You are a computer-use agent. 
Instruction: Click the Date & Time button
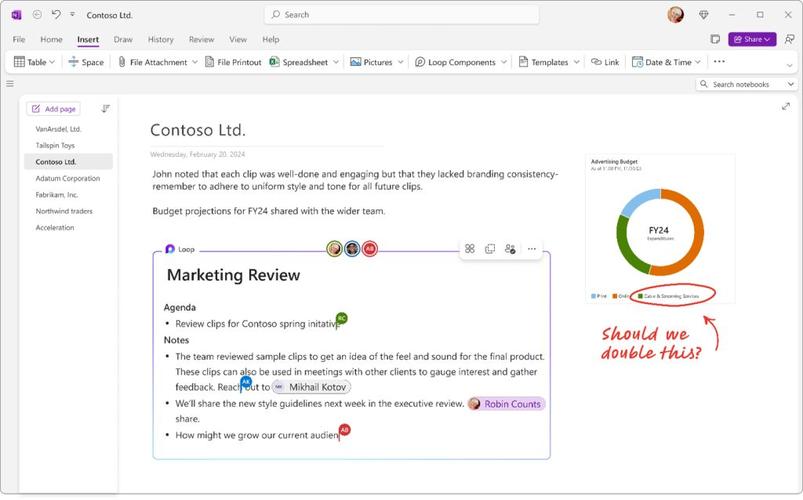tap(662, 62)
